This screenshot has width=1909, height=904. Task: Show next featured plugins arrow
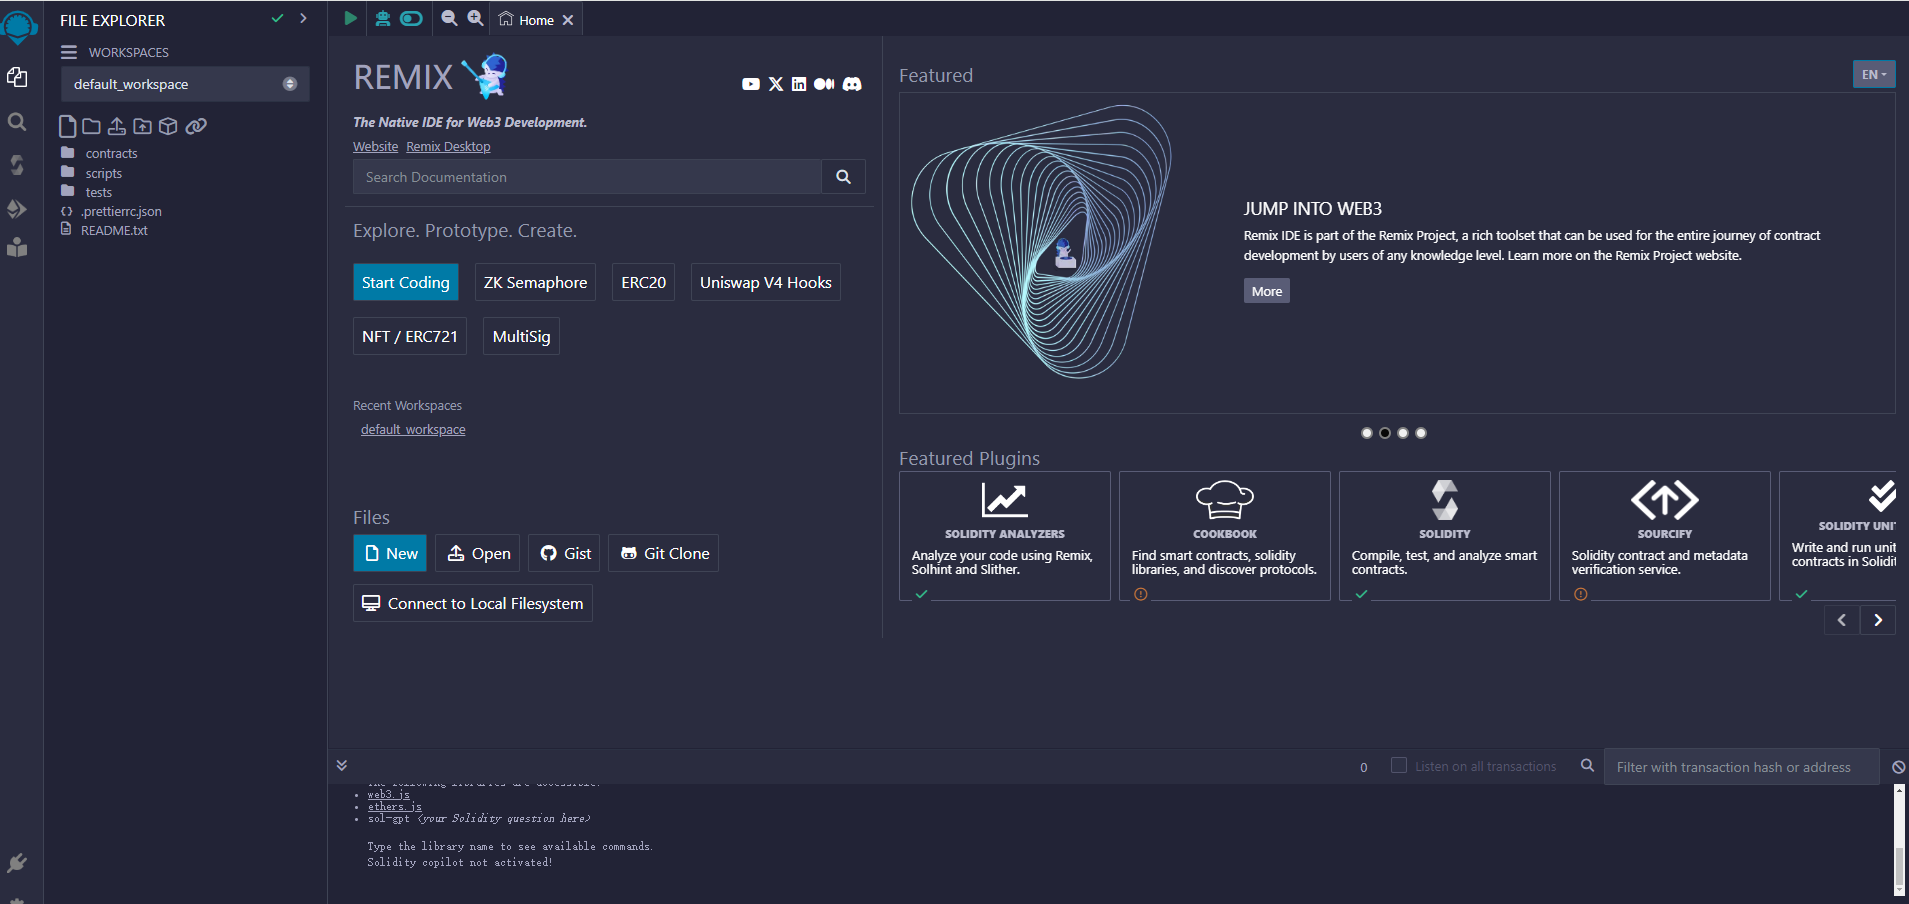pyautogui.click(x=1878, y=620)
